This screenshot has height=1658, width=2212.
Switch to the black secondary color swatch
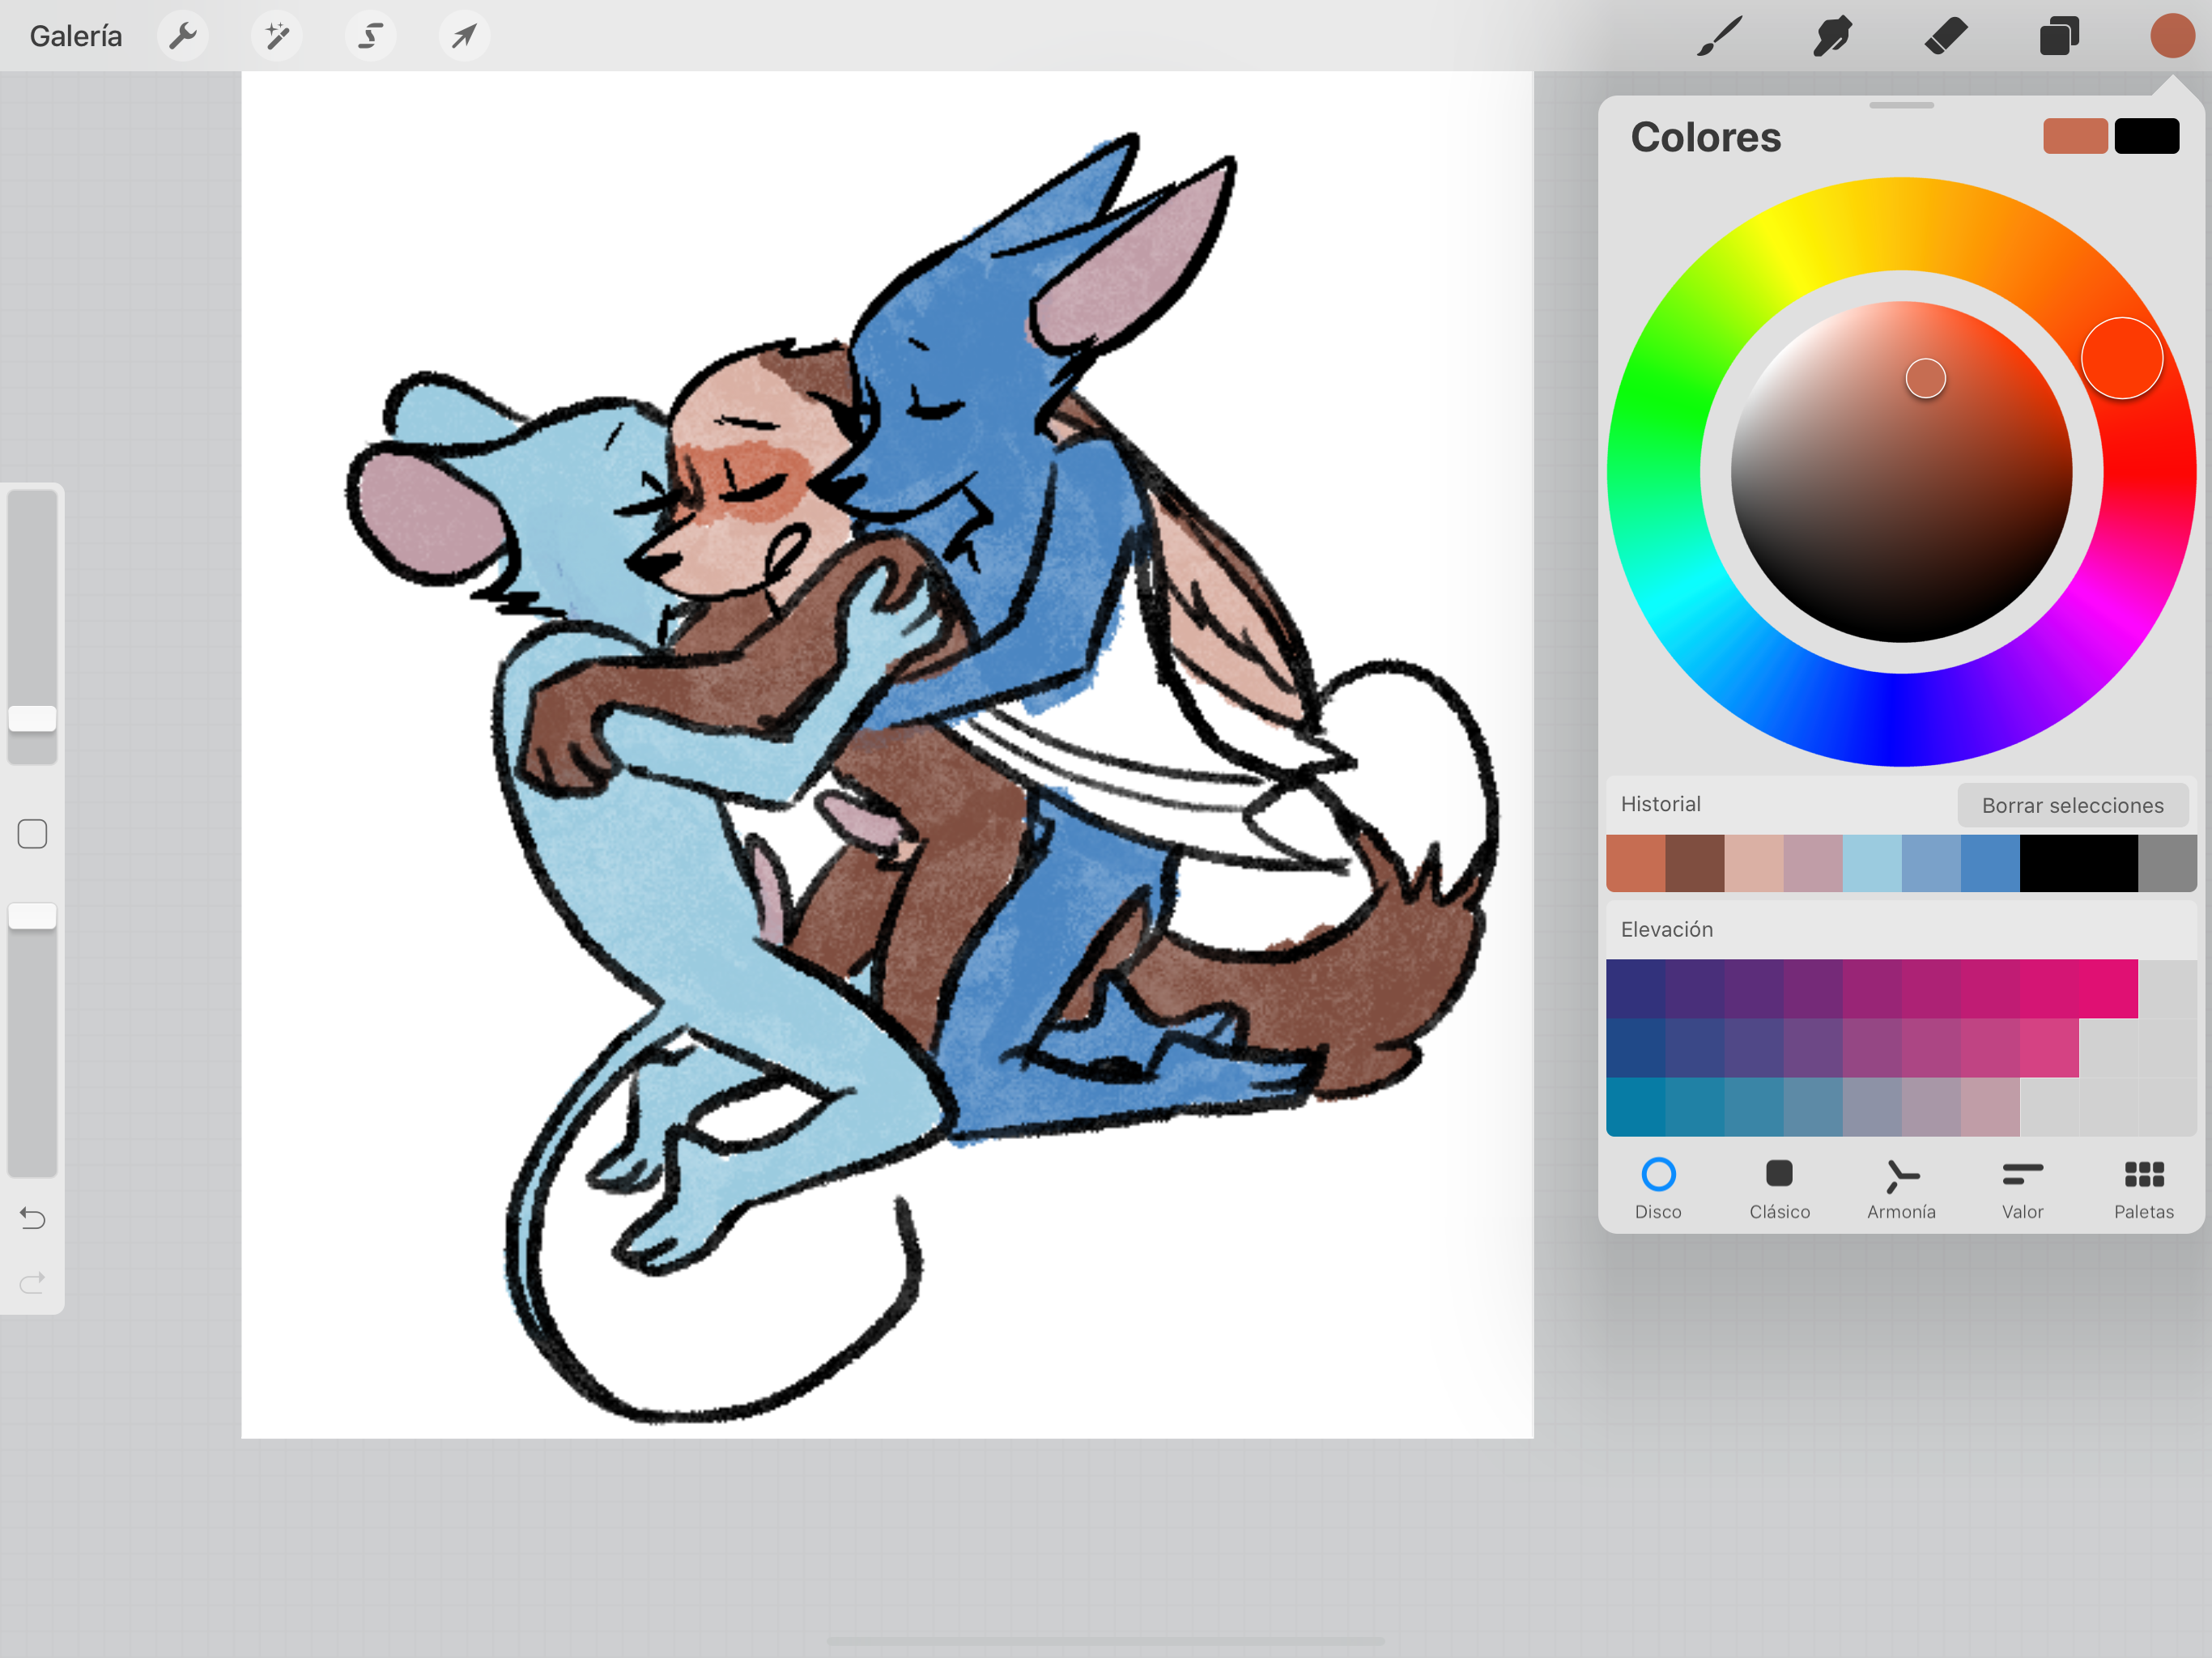point(2146,136)
